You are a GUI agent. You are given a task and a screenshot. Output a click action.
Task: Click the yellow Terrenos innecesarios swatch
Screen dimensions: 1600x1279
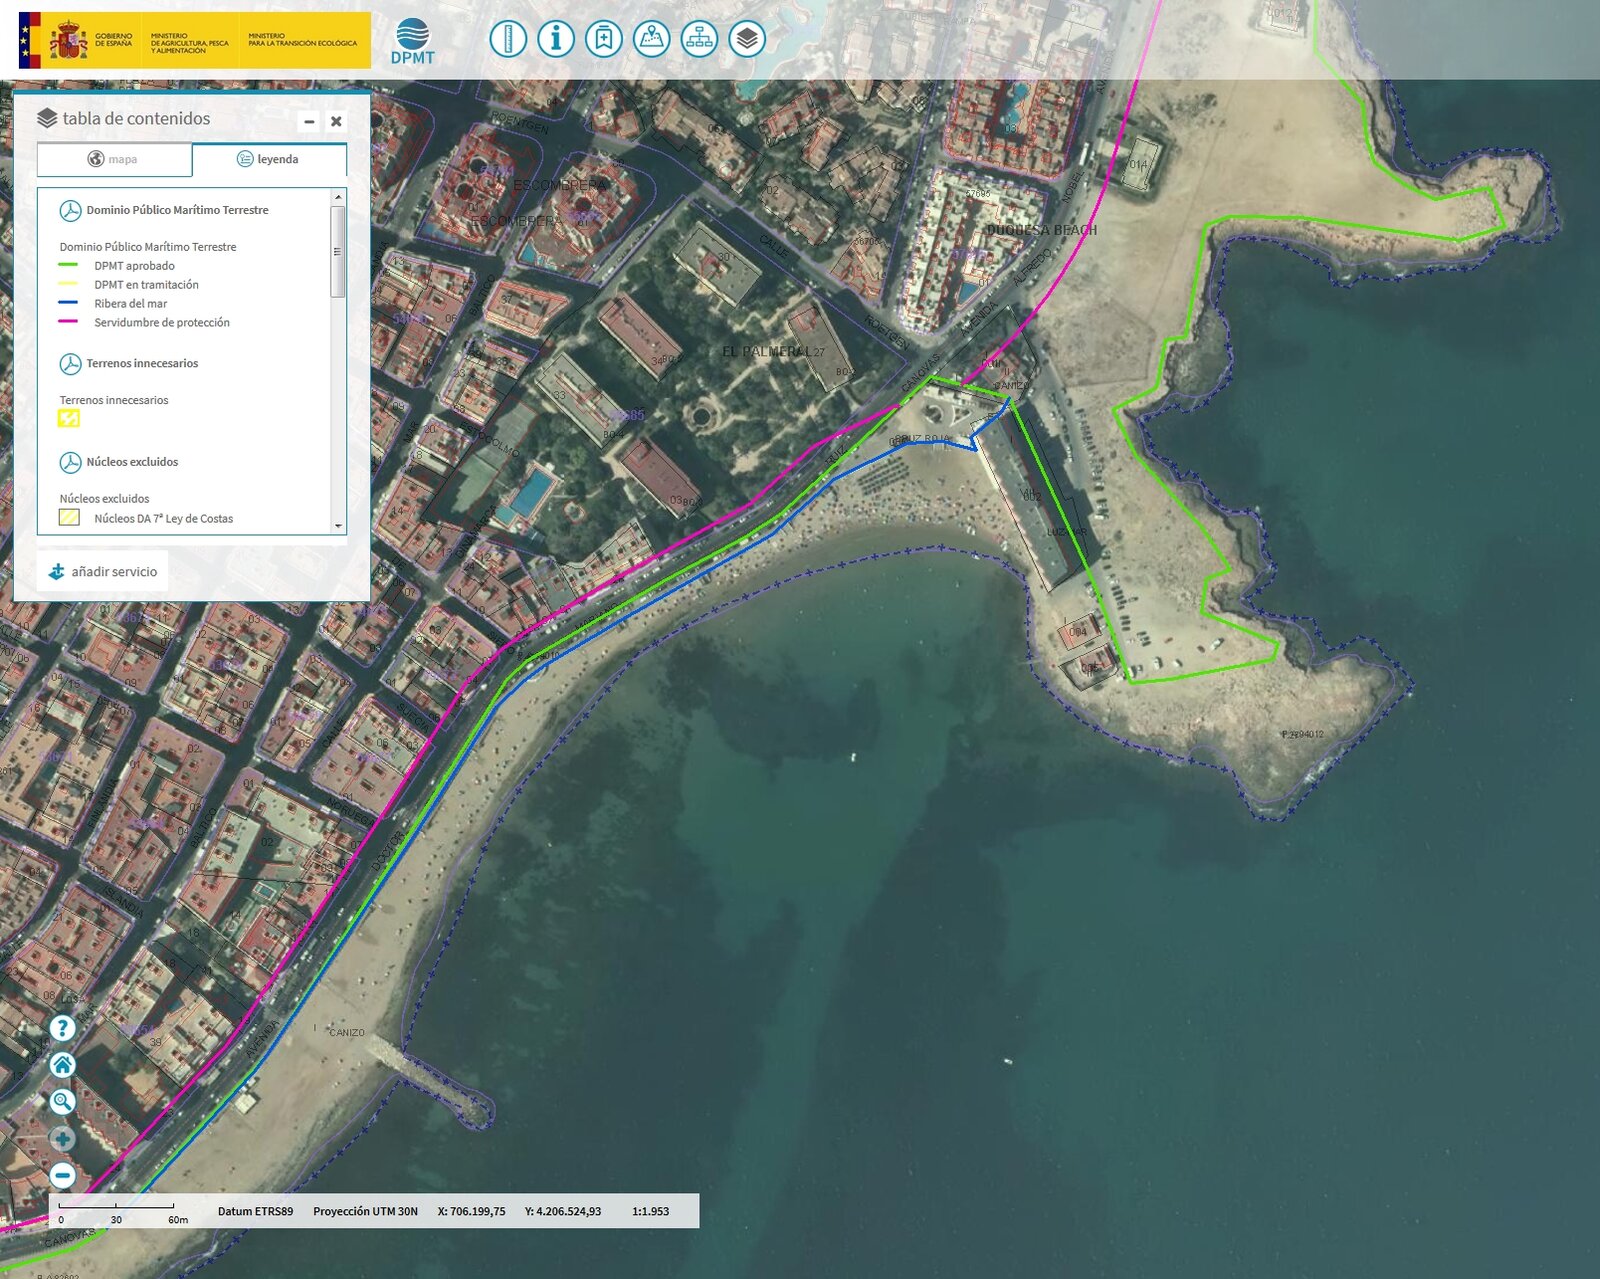tap(69, 419)
